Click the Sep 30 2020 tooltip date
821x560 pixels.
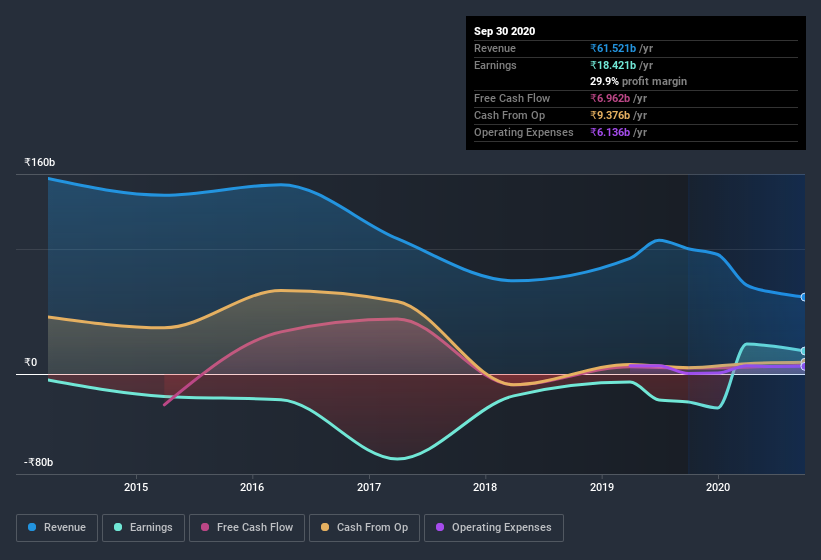[x=504, y=31]
